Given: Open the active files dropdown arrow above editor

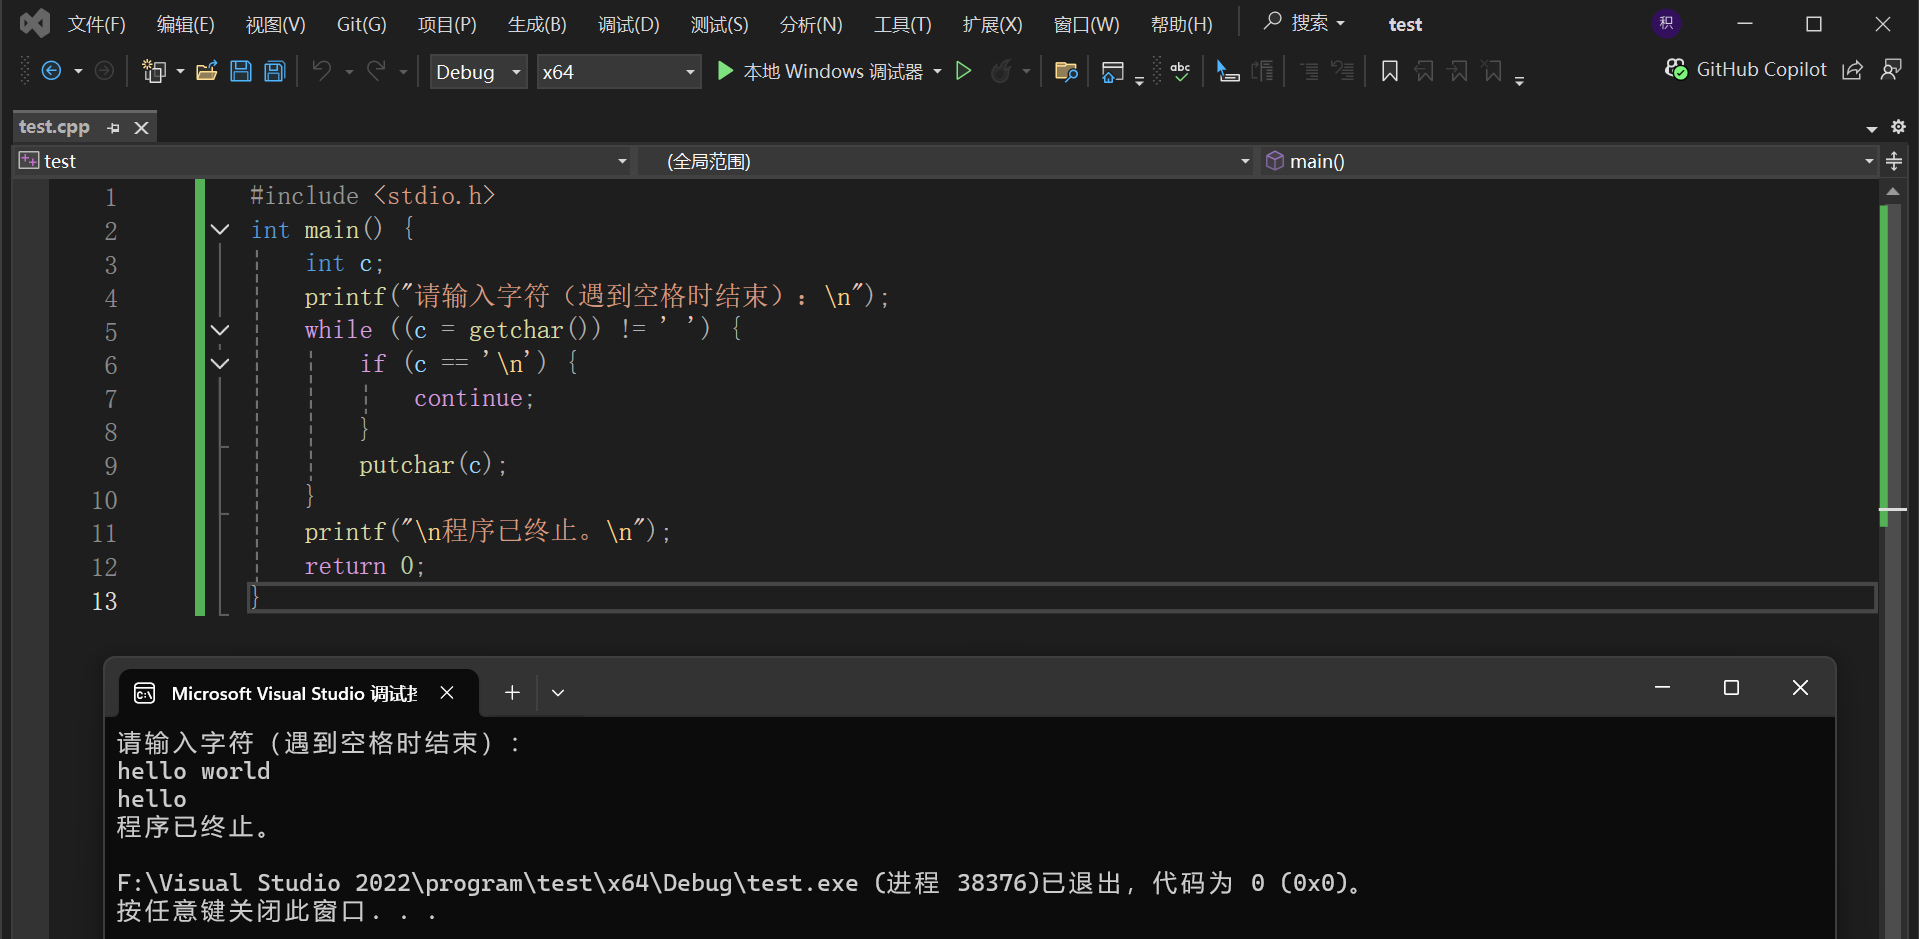Looking at the screenshot, I should [1872, 129].
